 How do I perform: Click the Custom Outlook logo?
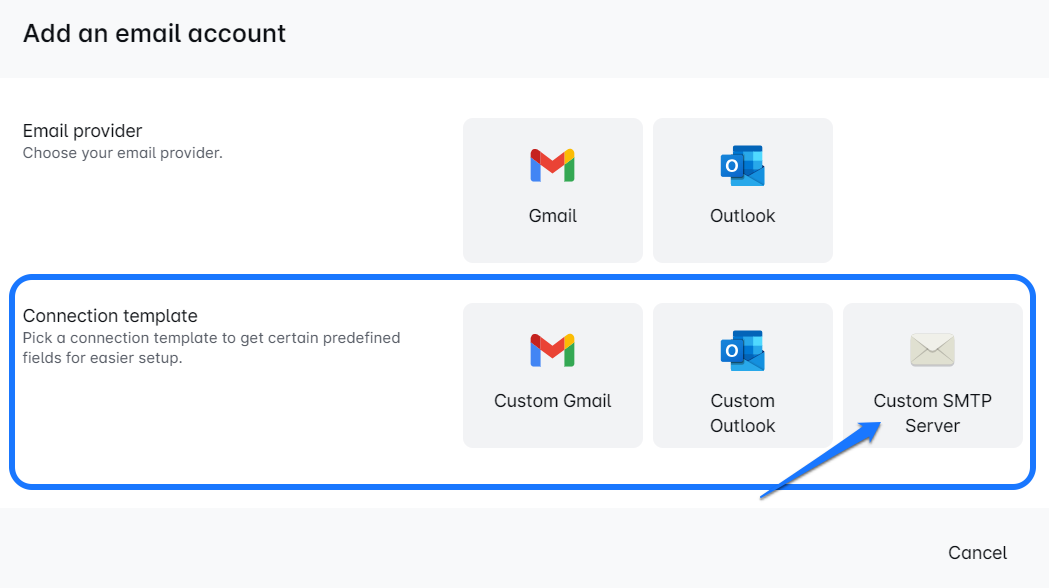tap(742, 350)
